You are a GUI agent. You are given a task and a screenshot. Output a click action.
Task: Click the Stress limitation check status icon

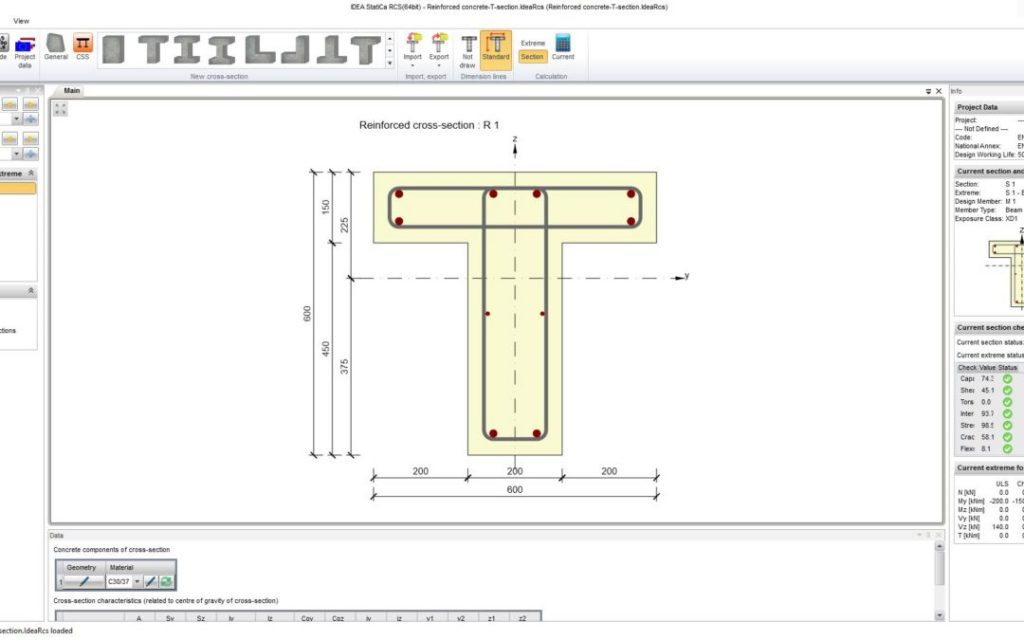[x=1008, y=426]
